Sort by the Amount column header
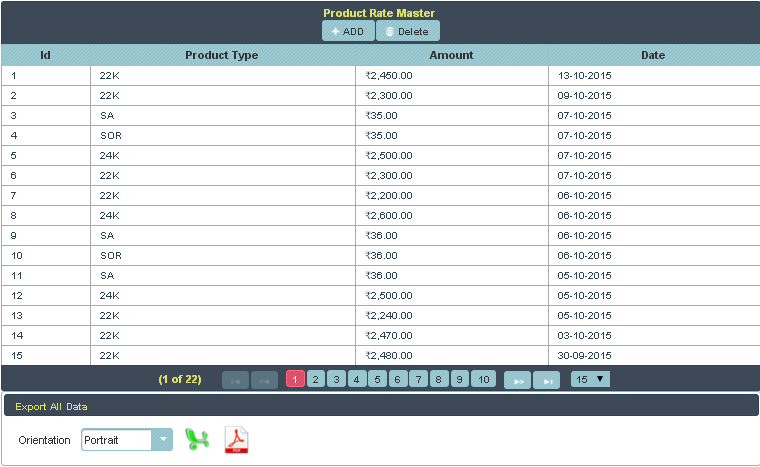 click(x=451, y=55)
